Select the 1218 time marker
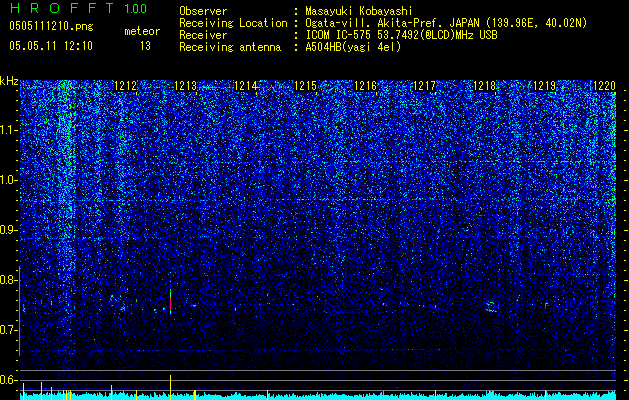This screenshot has width=629, height=400. (485, 86)
